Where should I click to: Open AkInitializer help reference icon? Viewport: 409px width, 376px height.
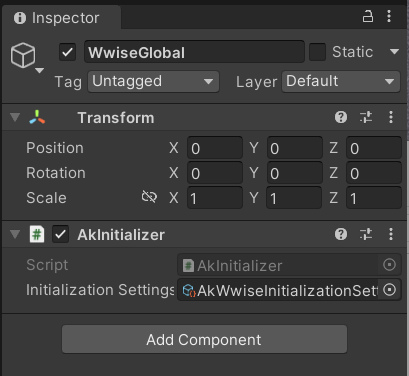[341, 234]
